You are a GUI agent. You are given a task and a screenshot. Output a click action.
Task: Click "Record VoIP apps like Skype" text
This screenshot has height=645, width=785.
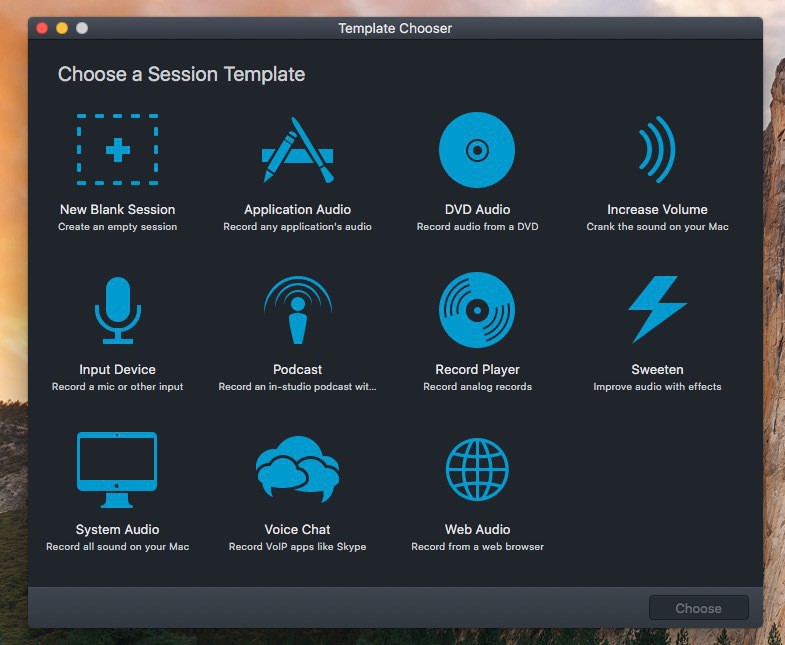297,547
